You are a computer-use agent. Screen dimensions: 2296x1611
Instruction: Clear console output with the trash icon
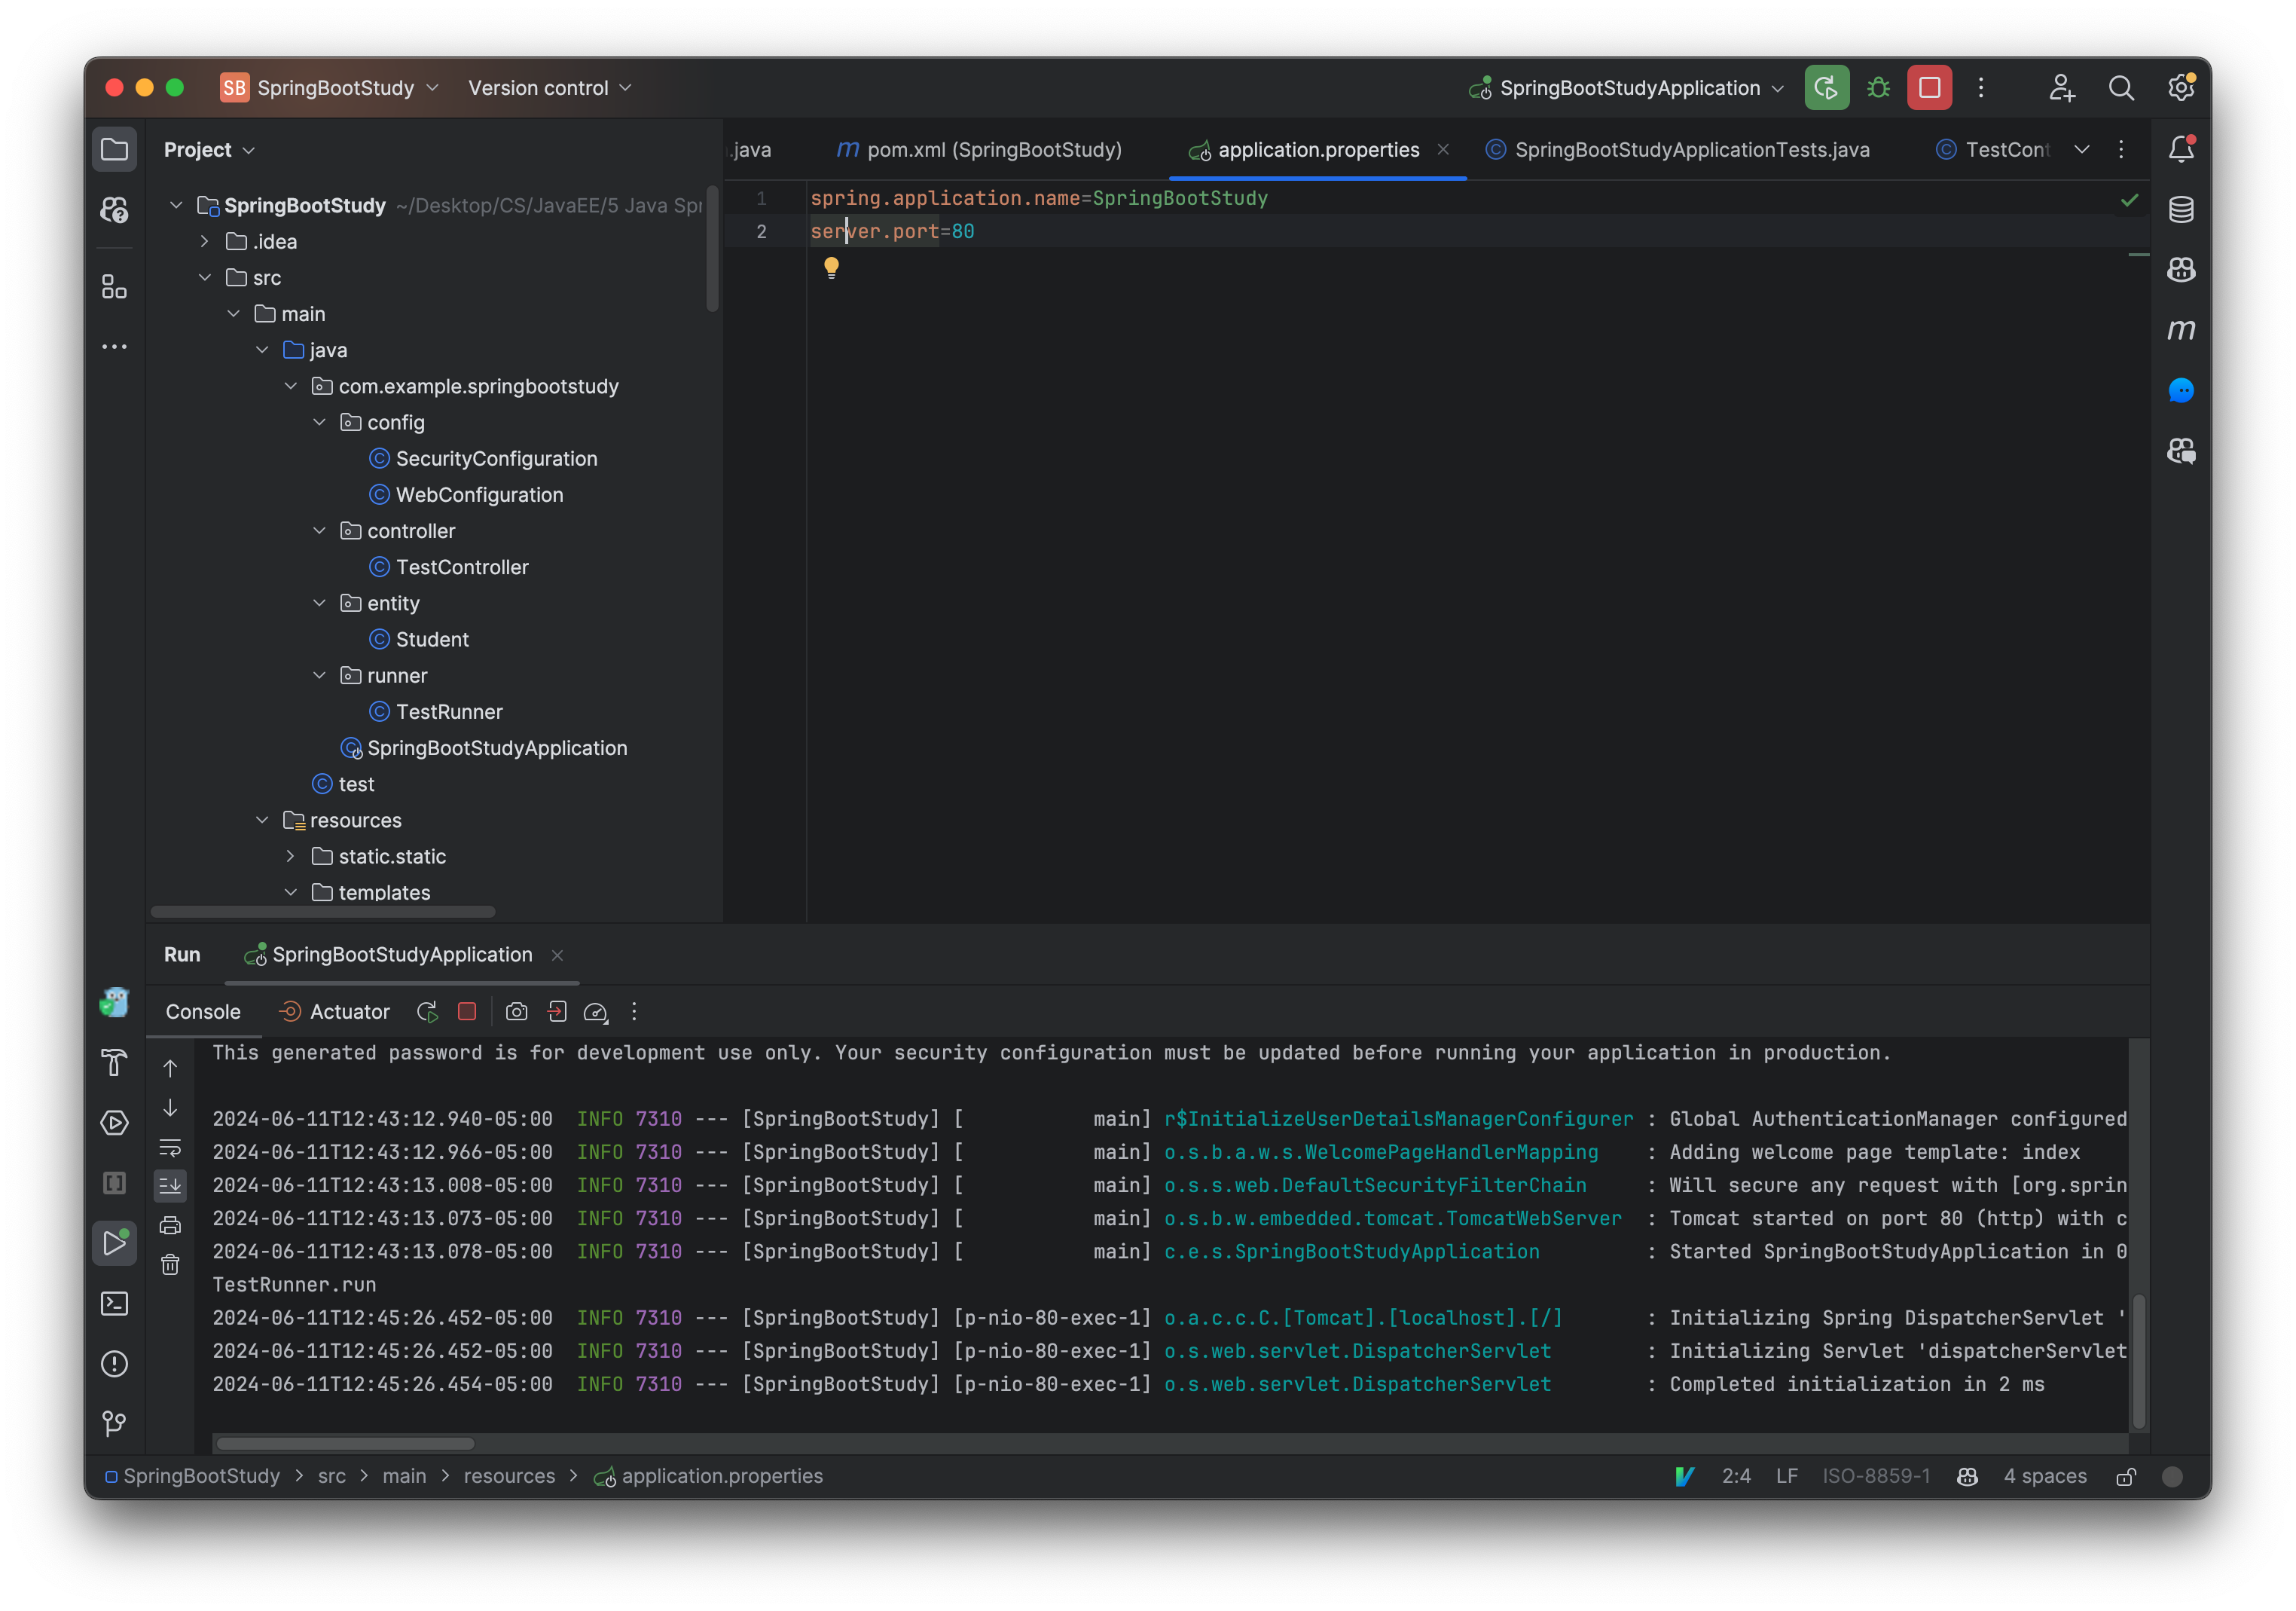point(170,1265)
